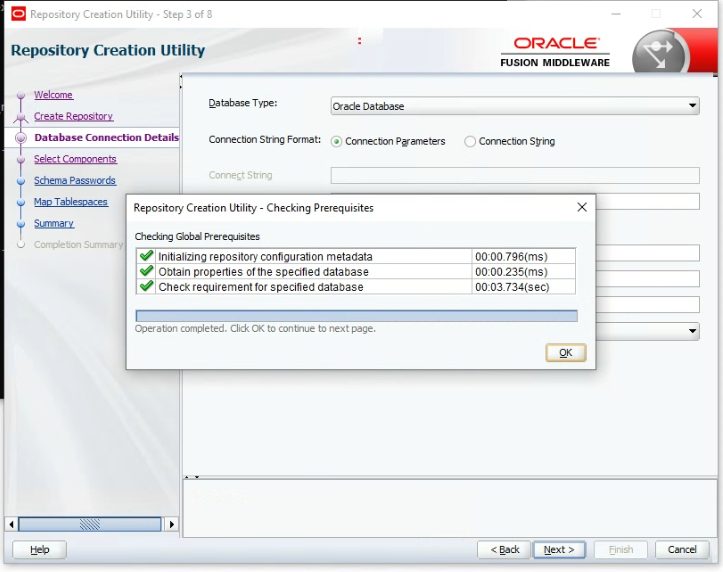Open the Summary step link
Screen dimensions: 723x572
click(54, 223)
